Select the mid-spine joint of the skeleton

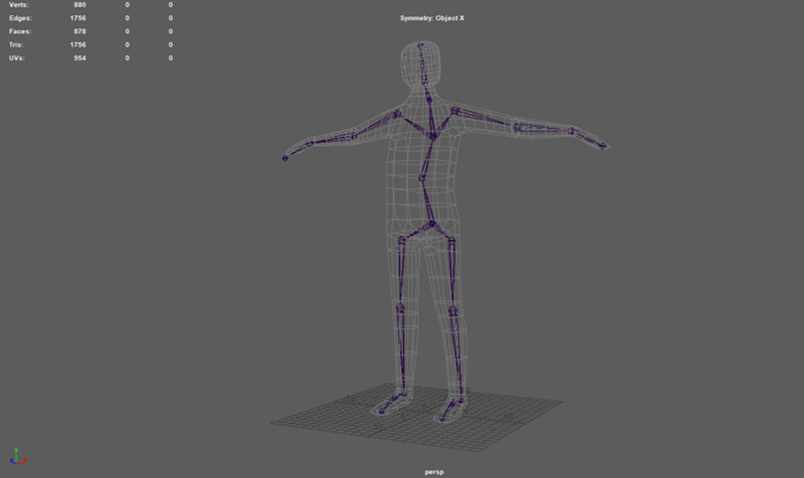pos(421,178)
